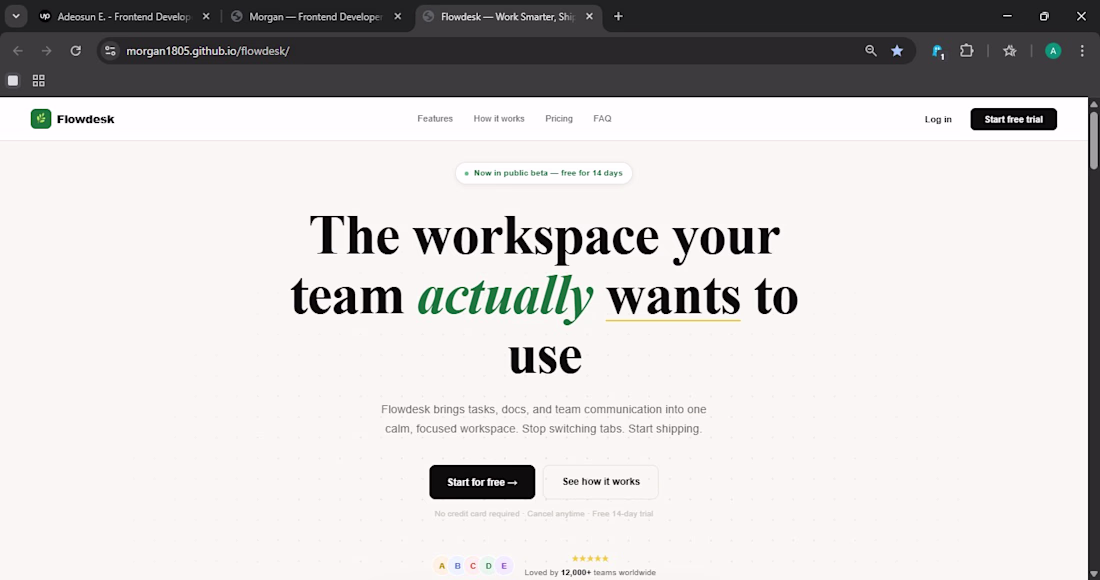Open the tab search dropdown arrow
The image size is (1100, 580).
(15, 16)
